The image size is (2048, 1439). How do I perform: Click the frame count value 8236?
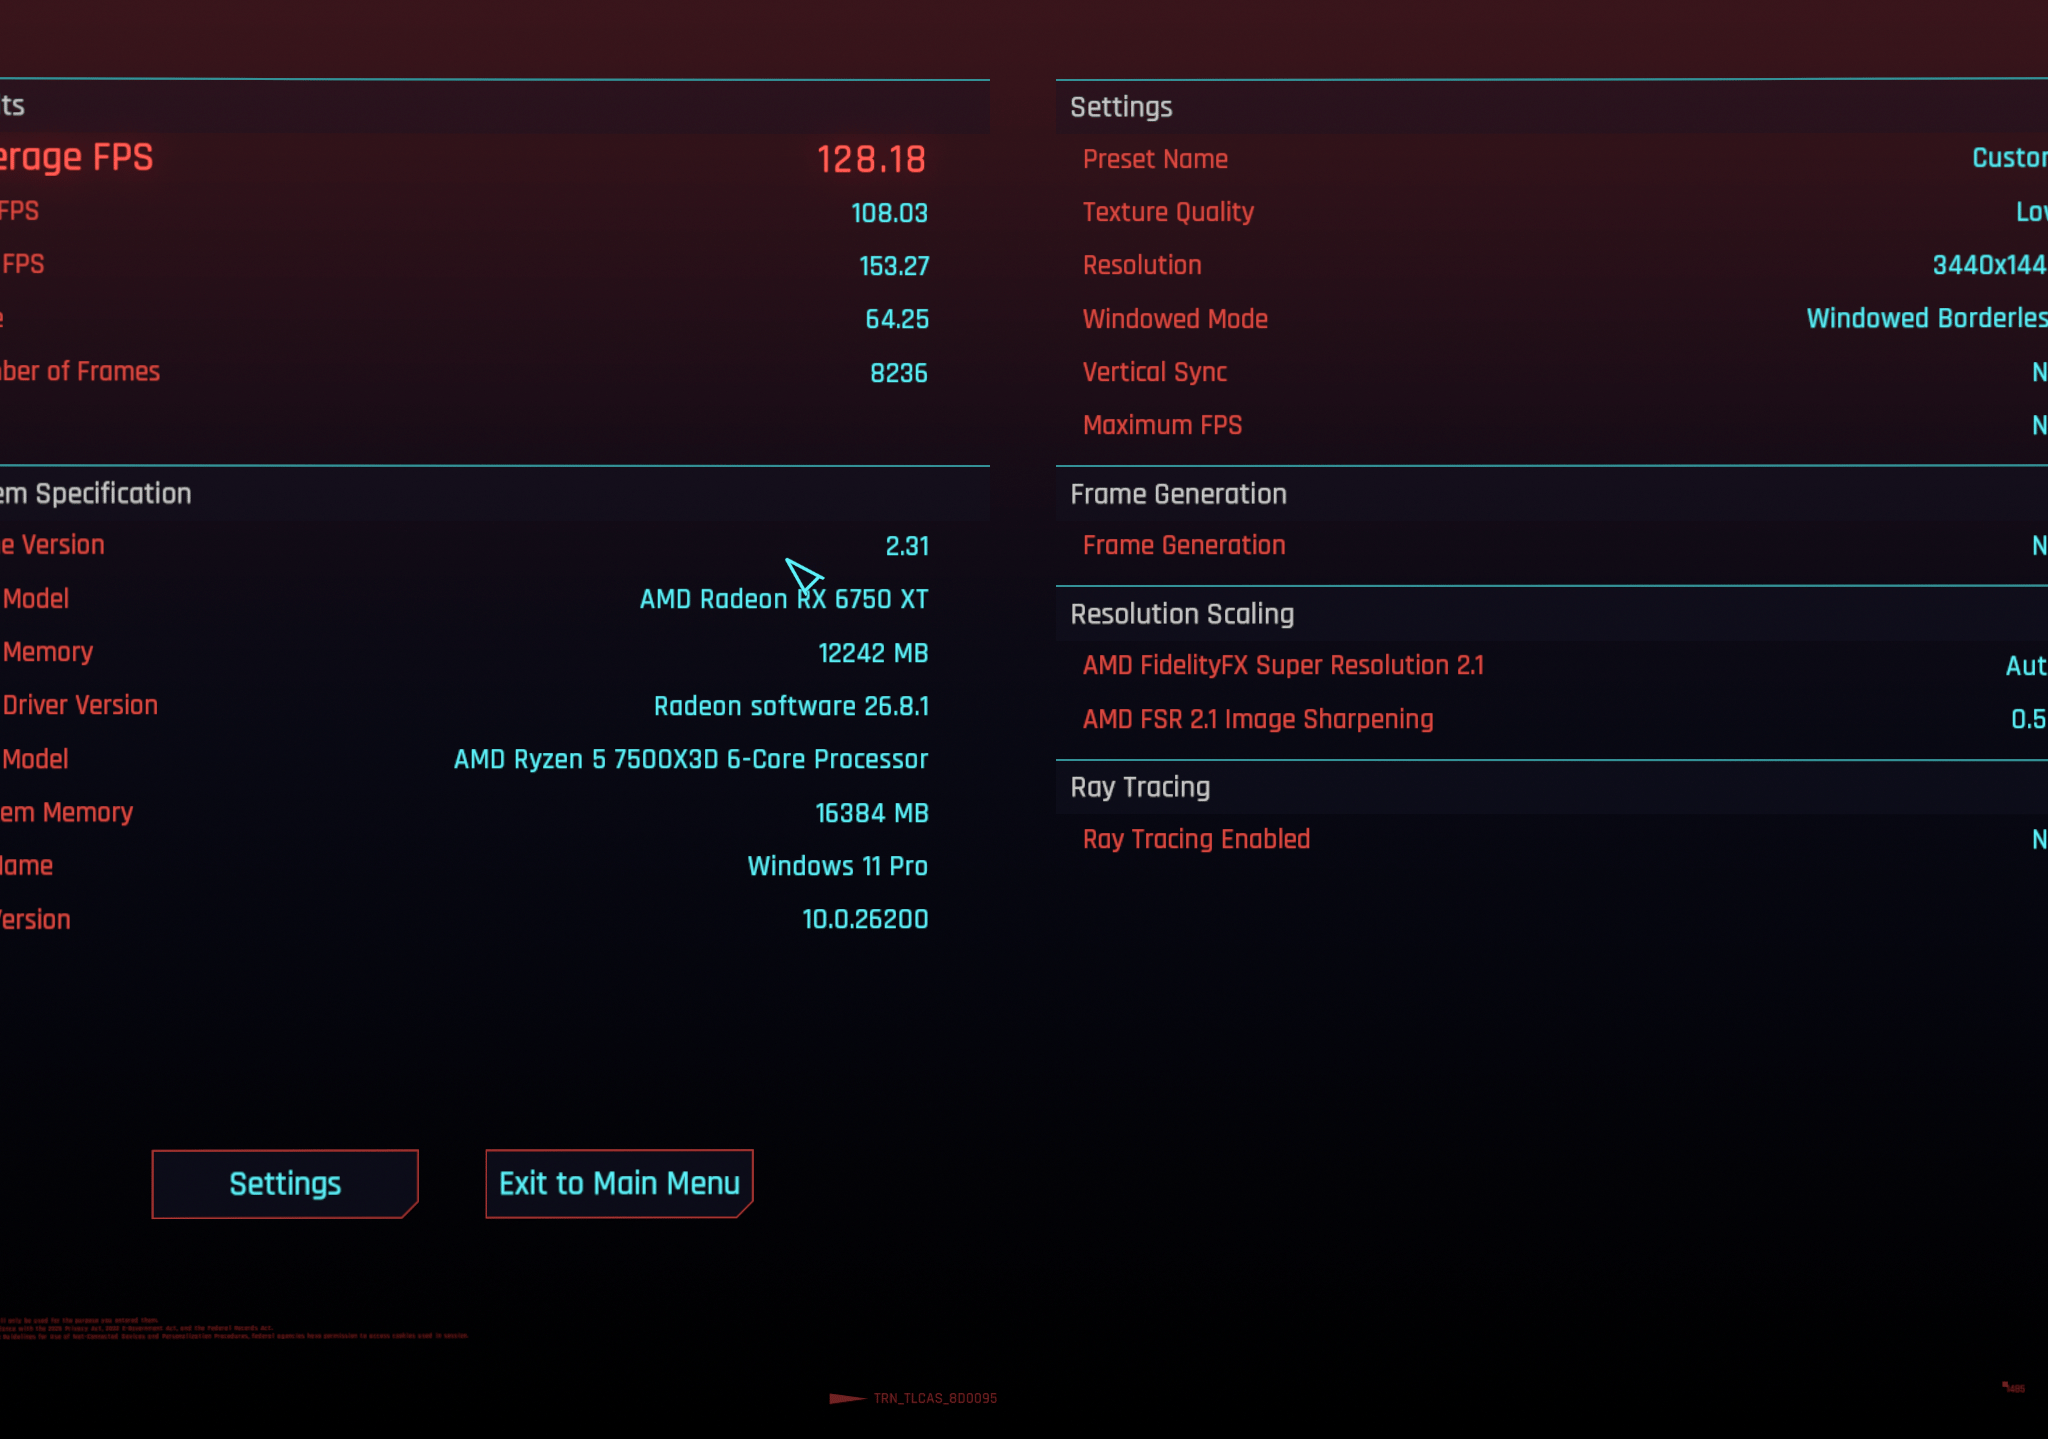[x=899, y=373]
